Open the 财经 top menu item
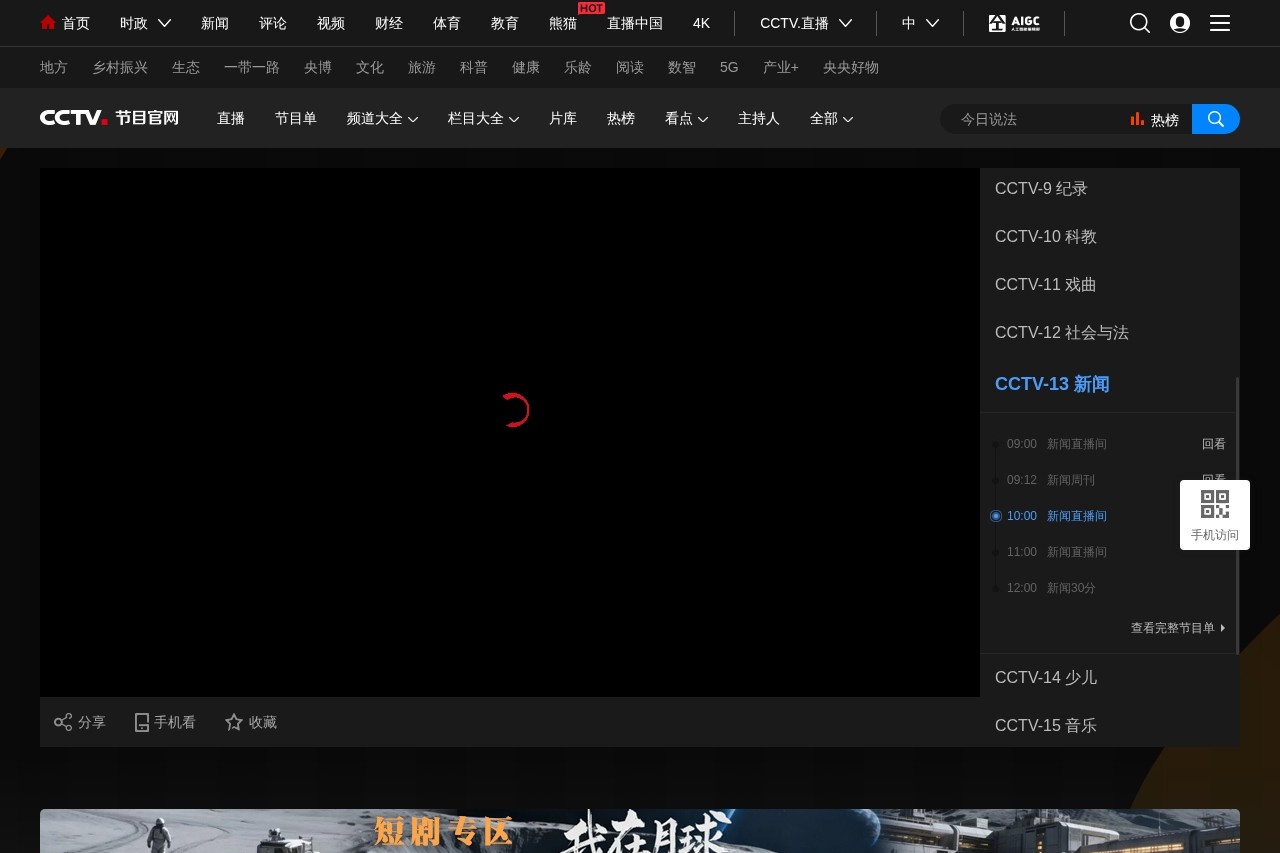Image resolution: width=1280 pixels, height=853 pixels. [x=389, y=23]
